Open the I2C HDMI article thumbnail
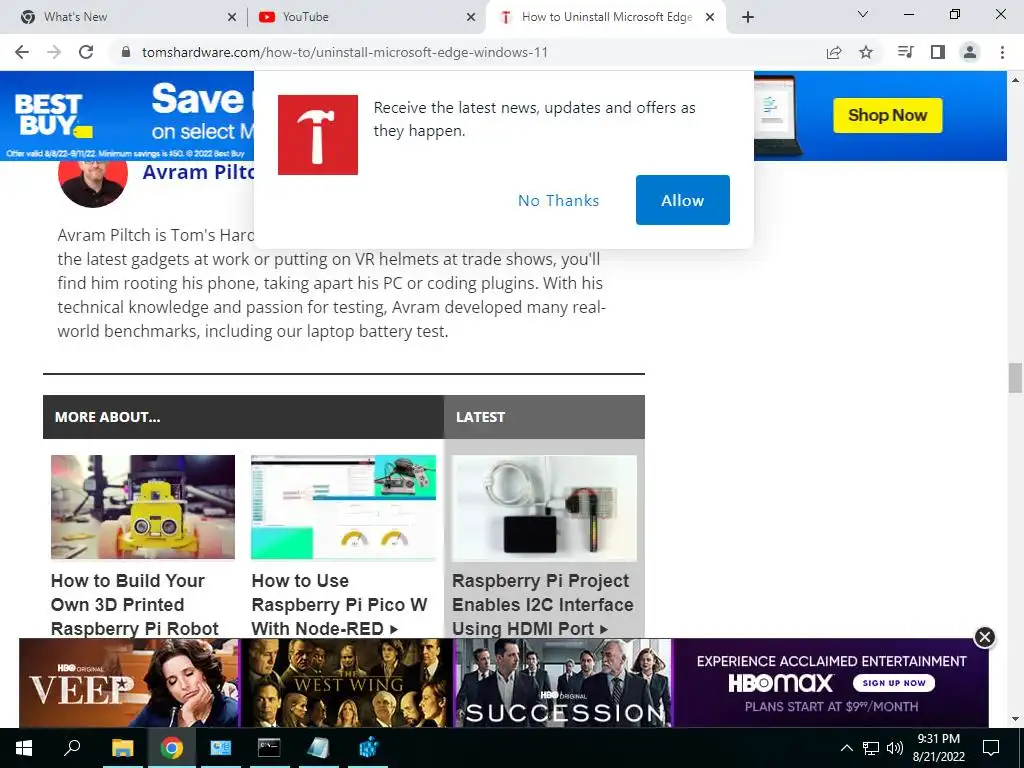 pyautogui.click(x=544, y=508)
